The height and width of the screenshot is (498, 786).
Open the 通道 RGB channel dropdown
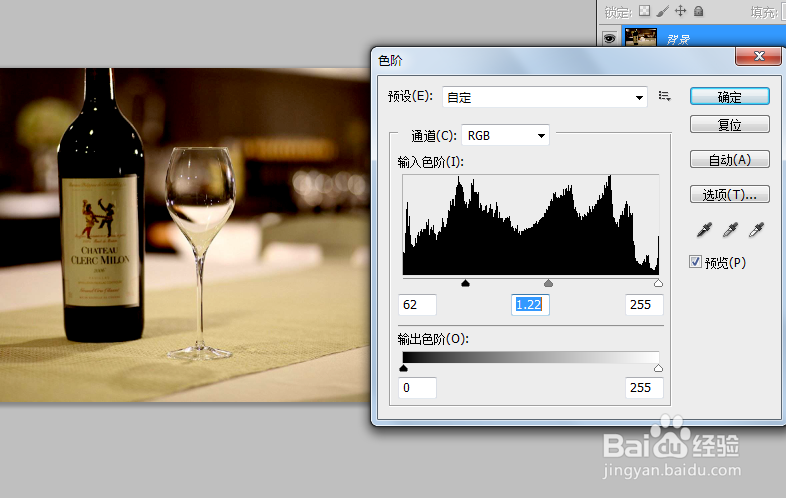[x=505, y=135]
